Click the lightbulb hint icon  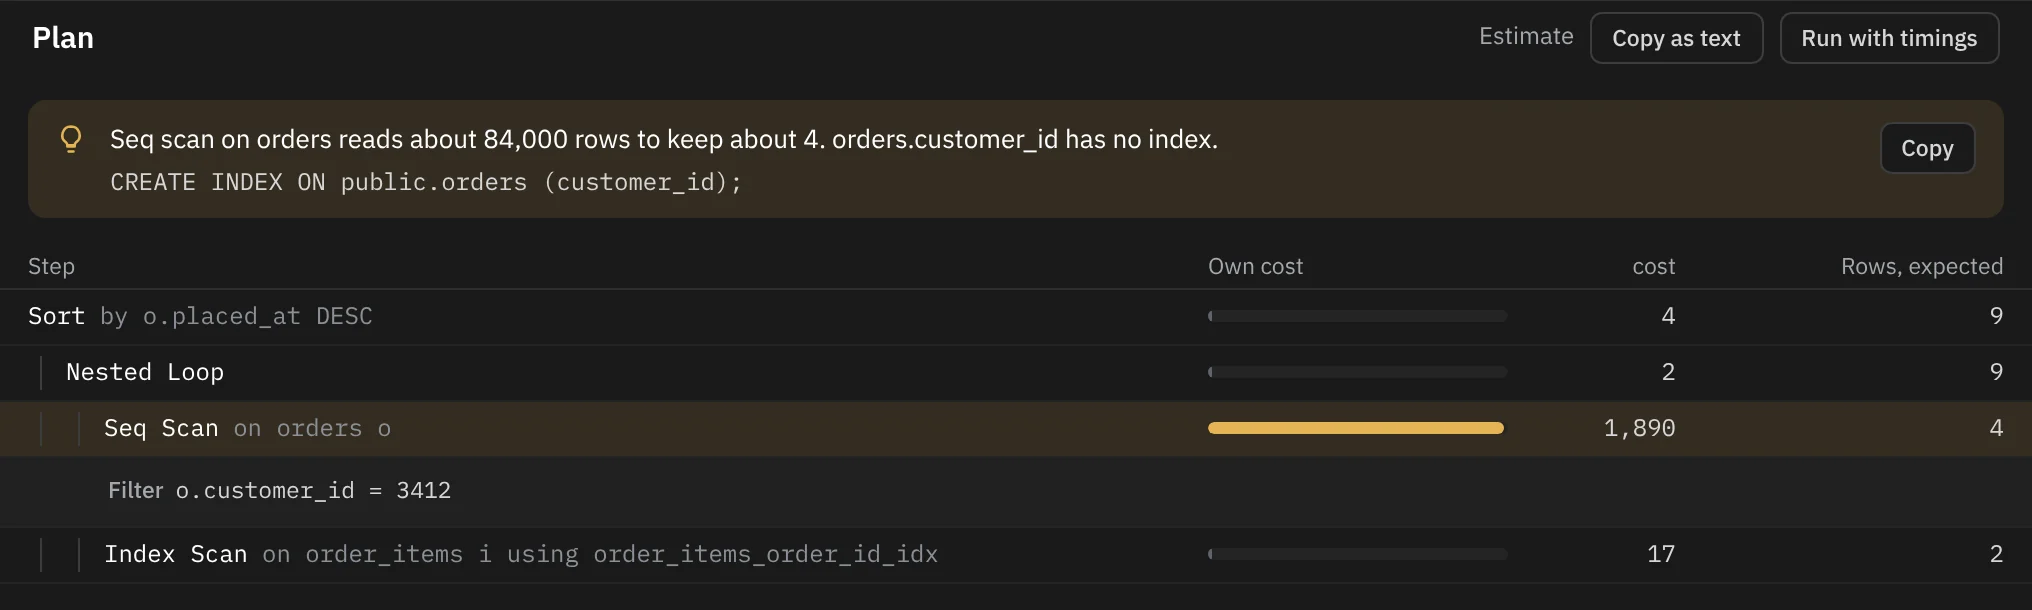click(71, 139)
